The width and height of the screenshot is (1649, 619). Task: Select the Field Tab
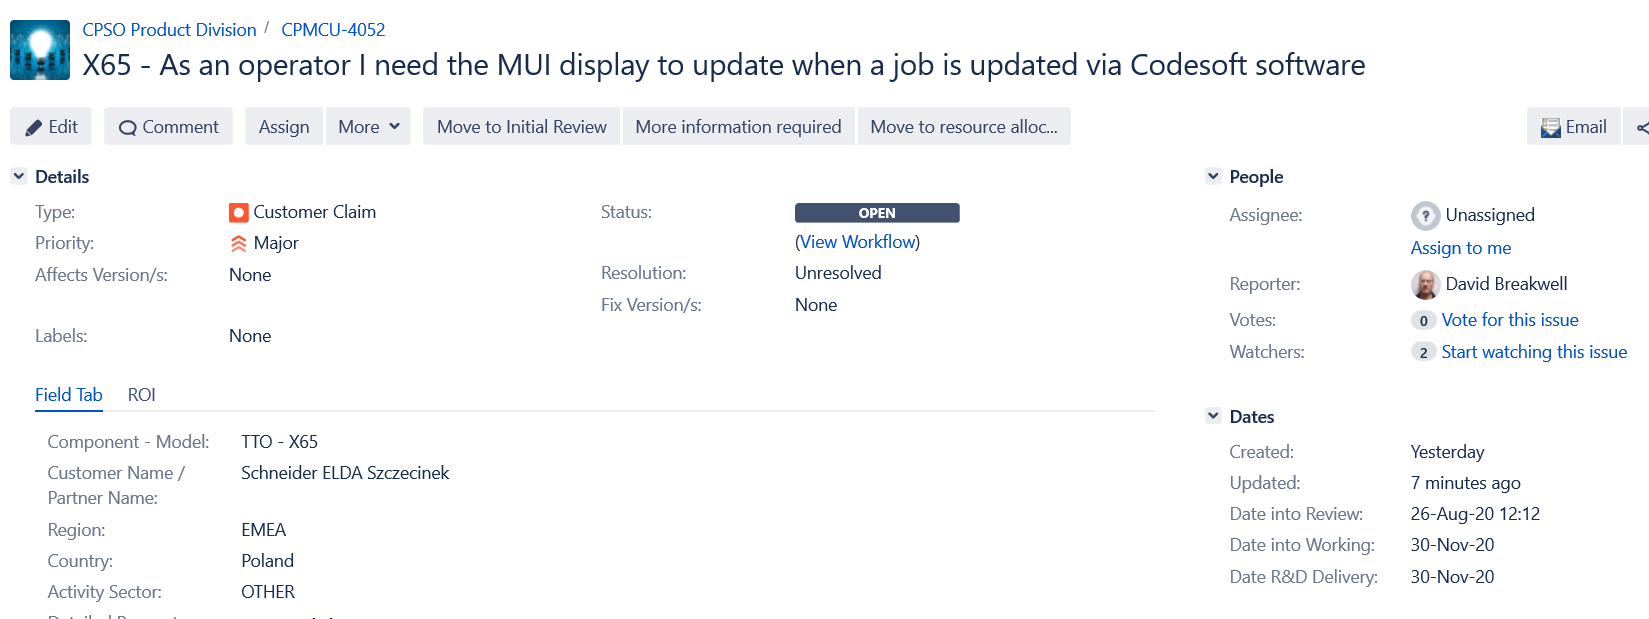[69, 395]
